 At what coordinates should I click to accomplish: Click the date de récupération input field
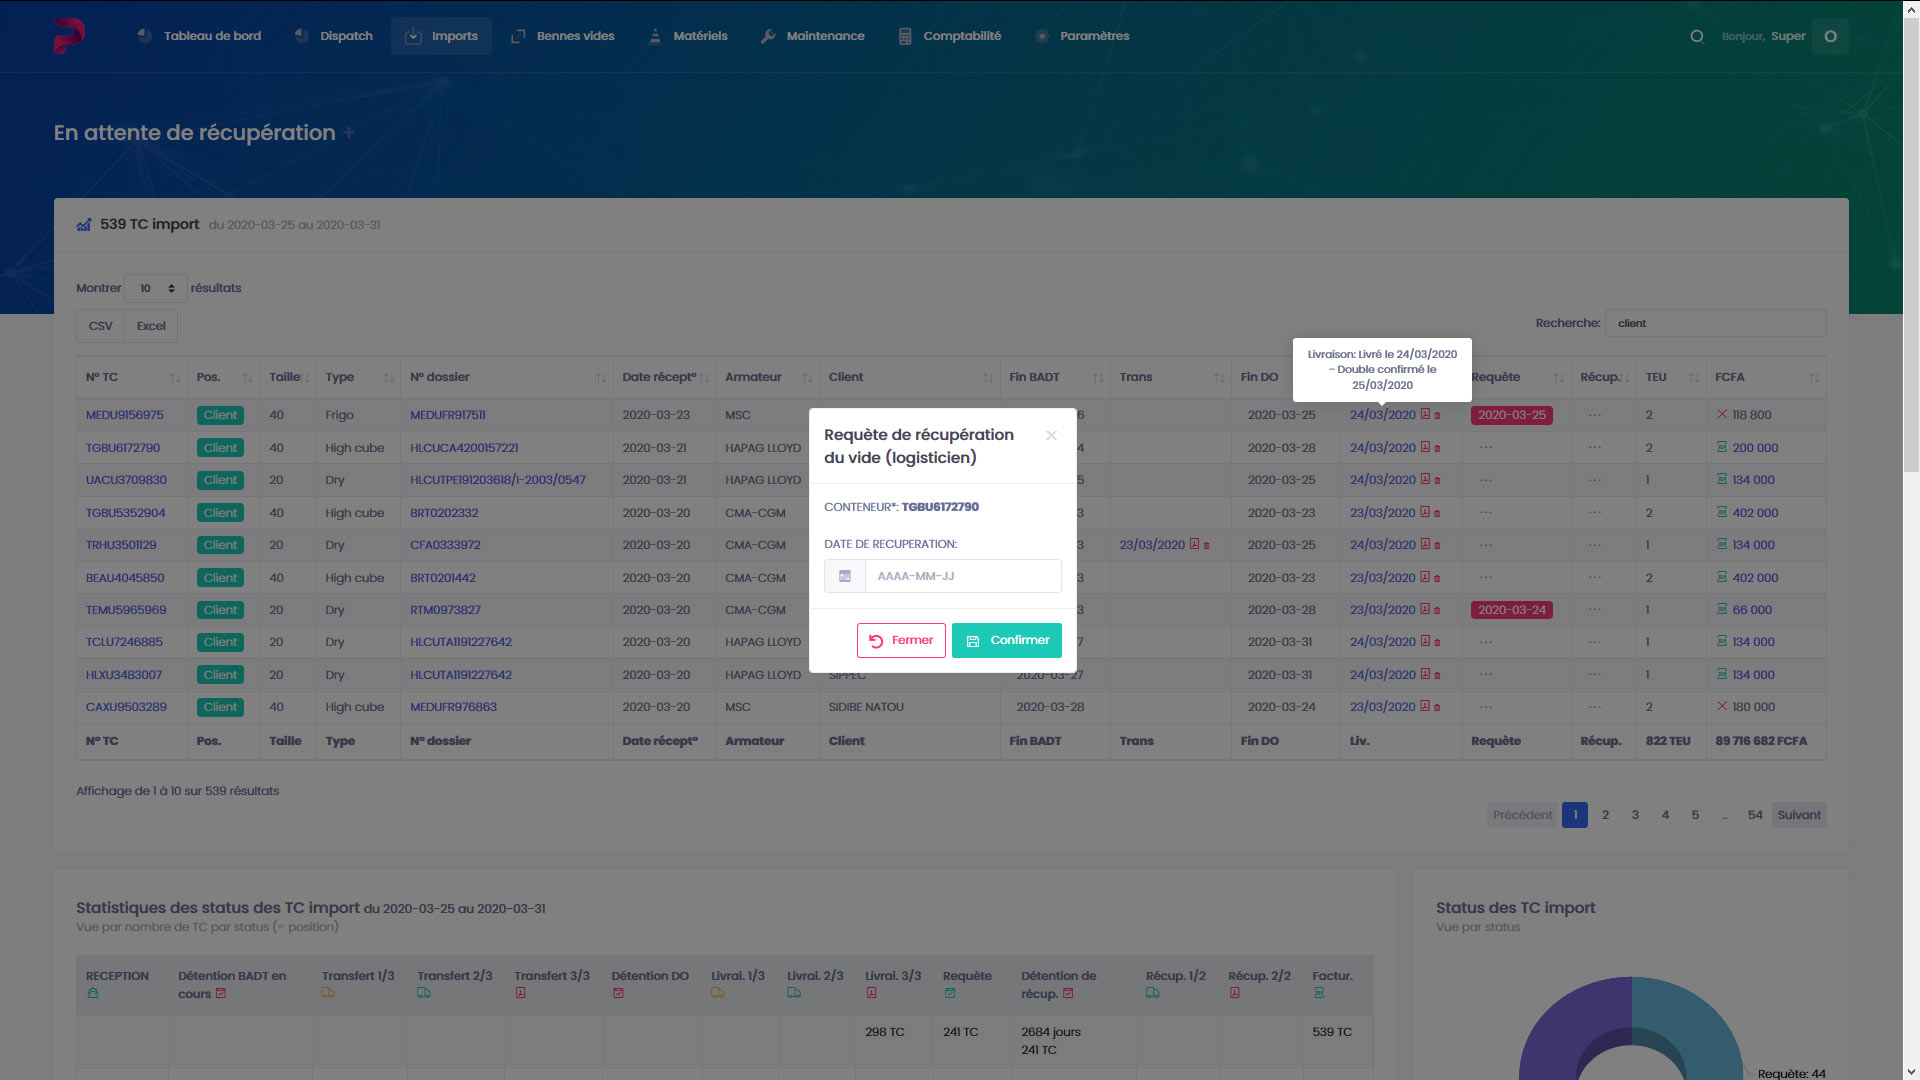[x=962, y=576]
